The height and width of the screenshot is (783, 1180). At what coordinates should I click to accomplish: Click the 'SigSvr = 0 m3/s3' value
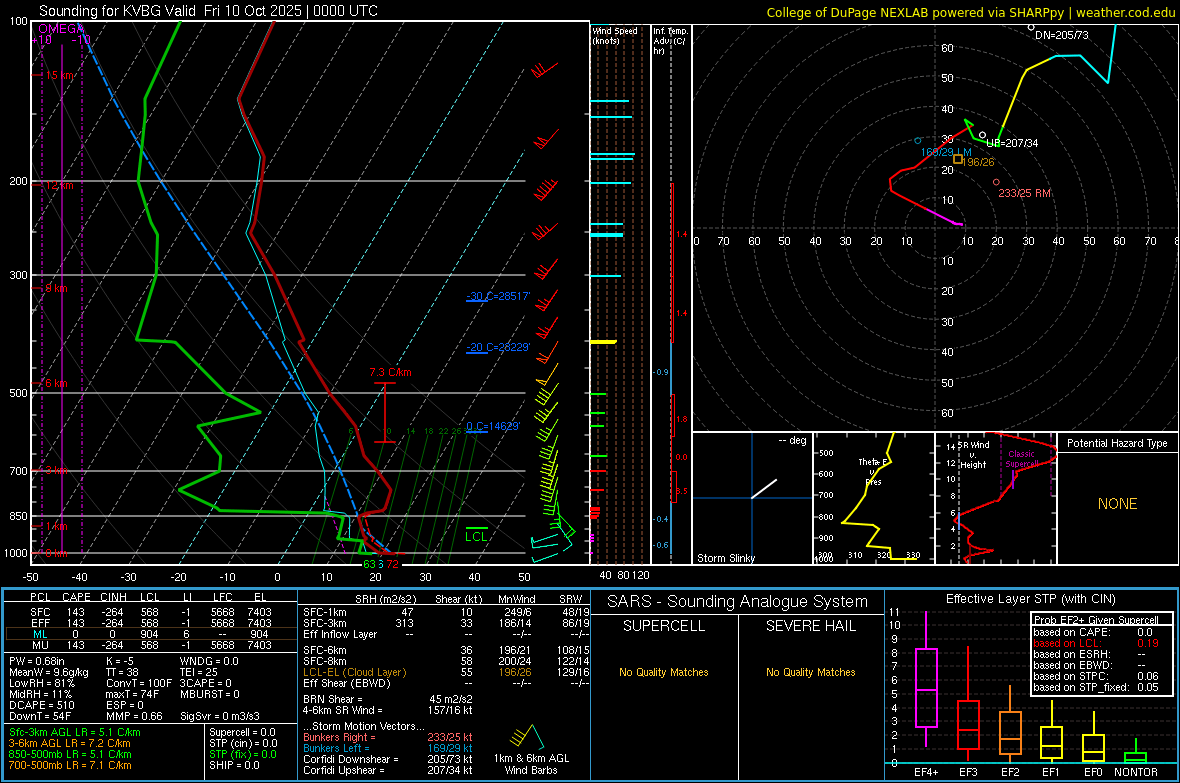pos(220,717)
